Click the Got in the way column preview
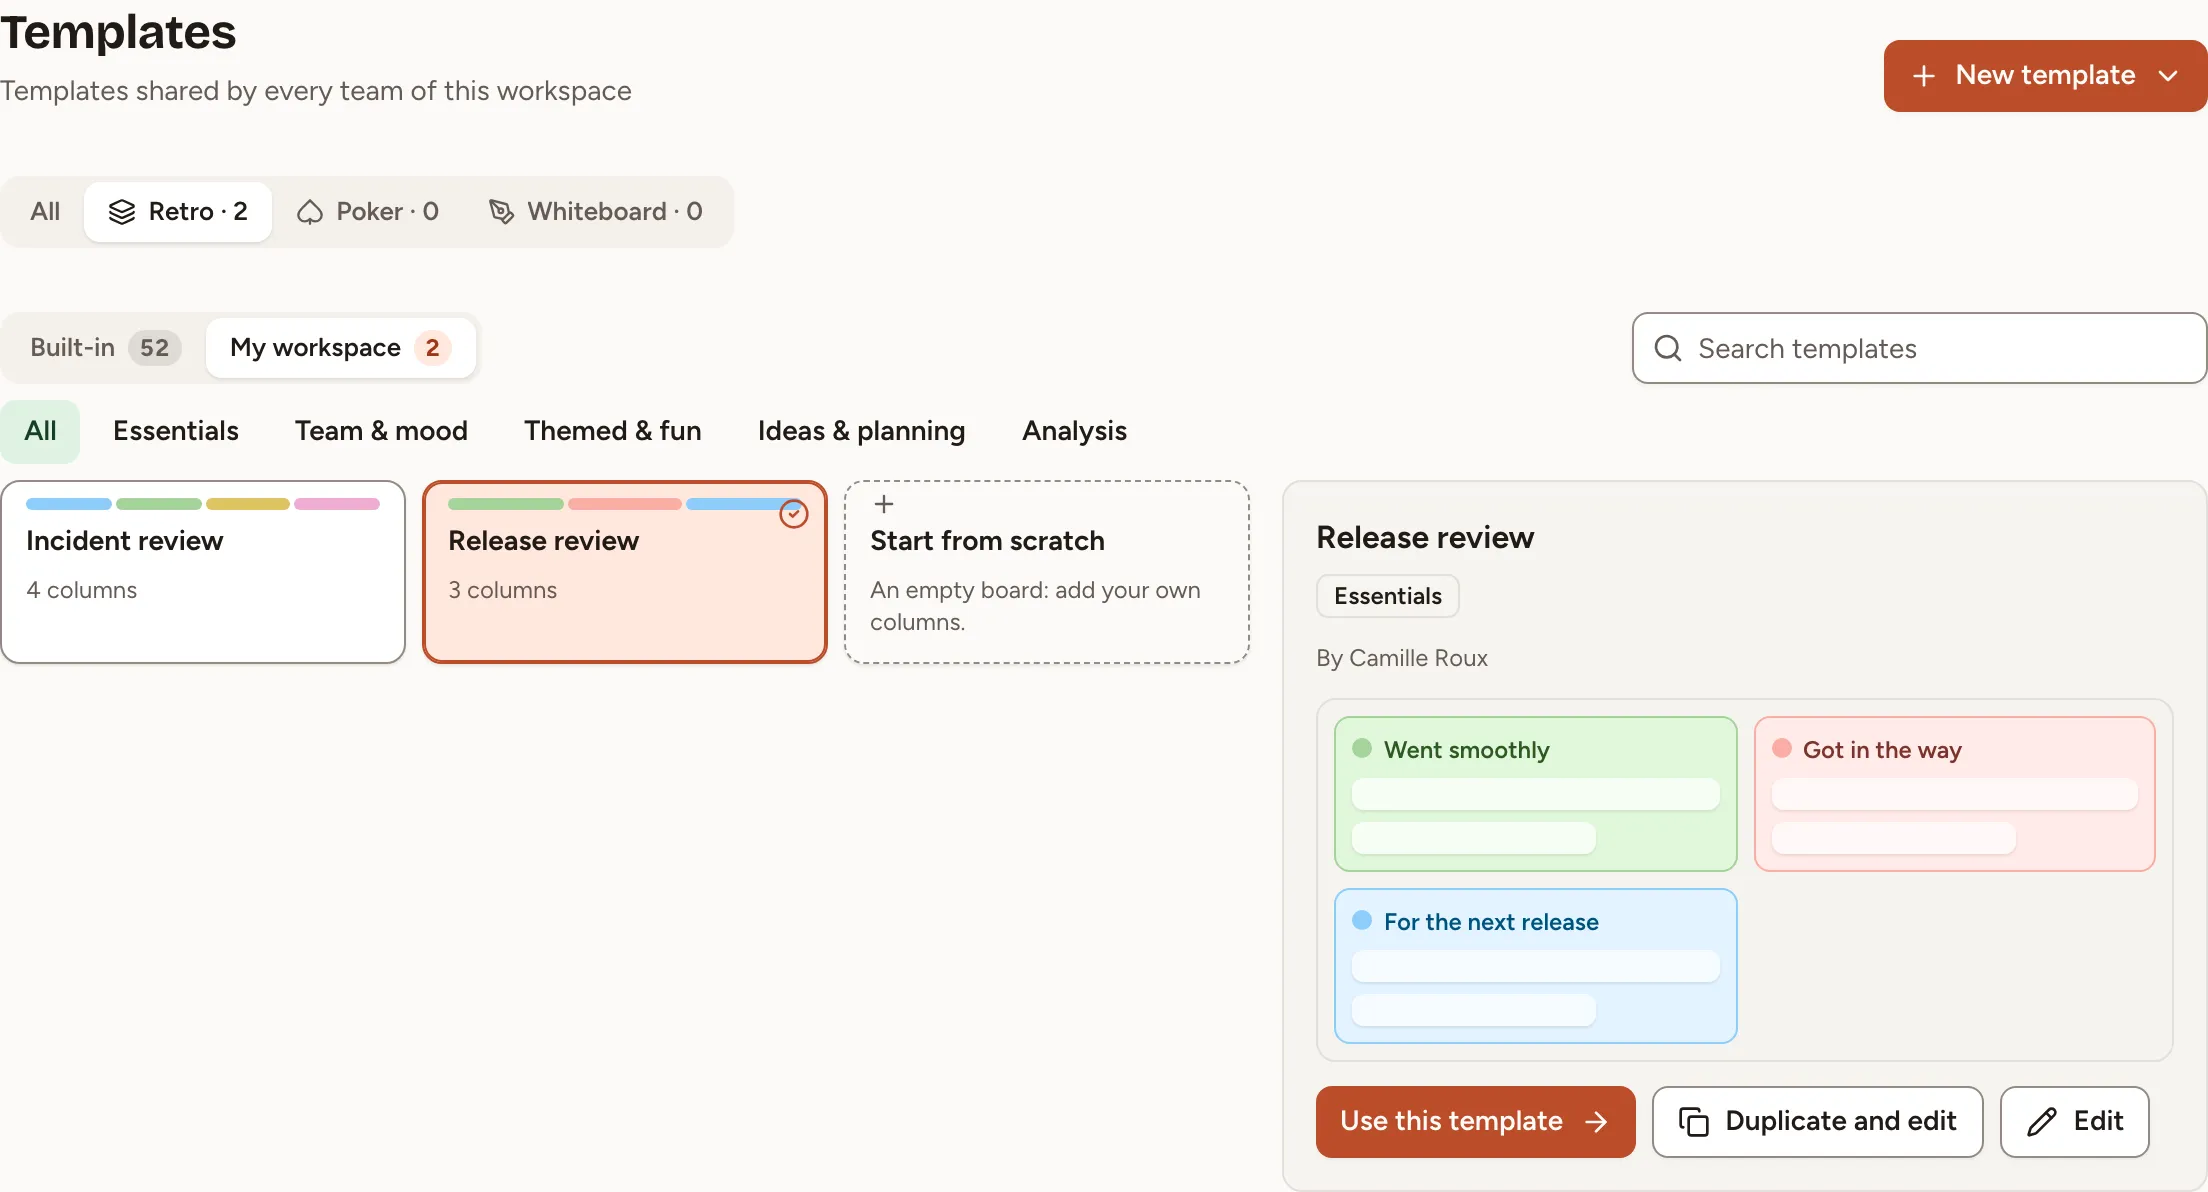 1955,794
